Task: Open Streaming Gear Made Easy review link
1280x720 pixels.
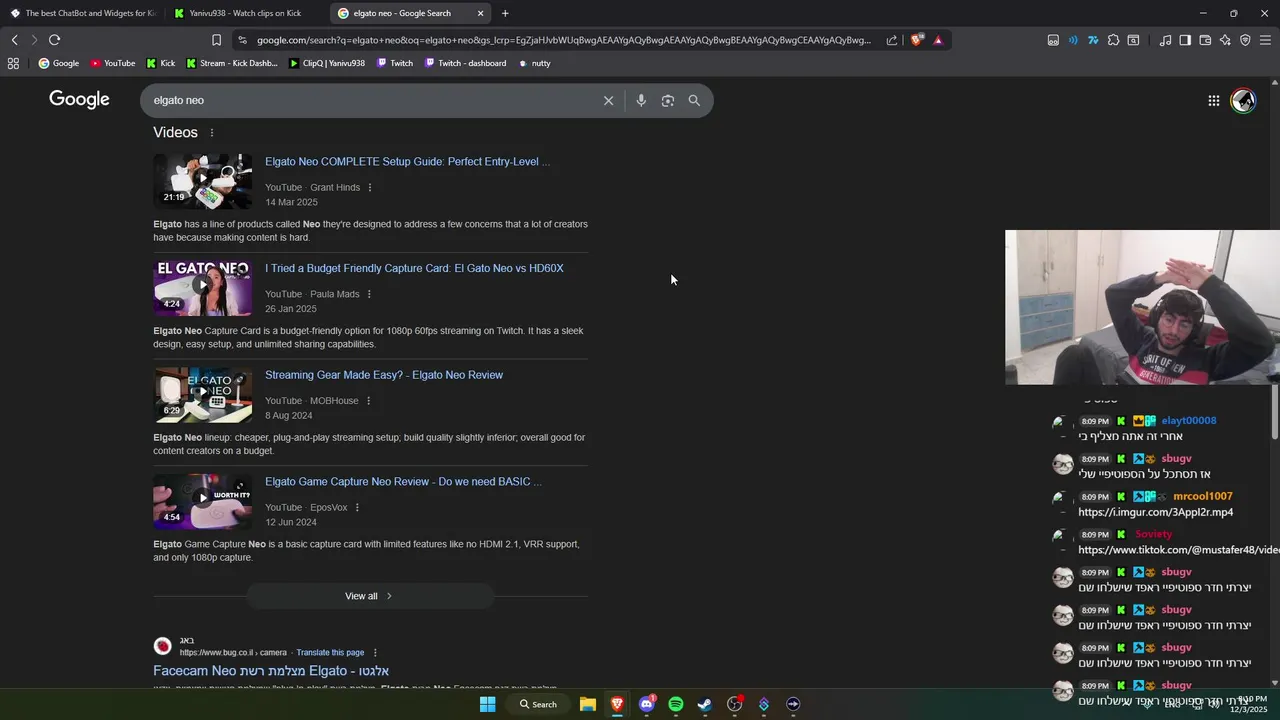Action: coord(384,375)
